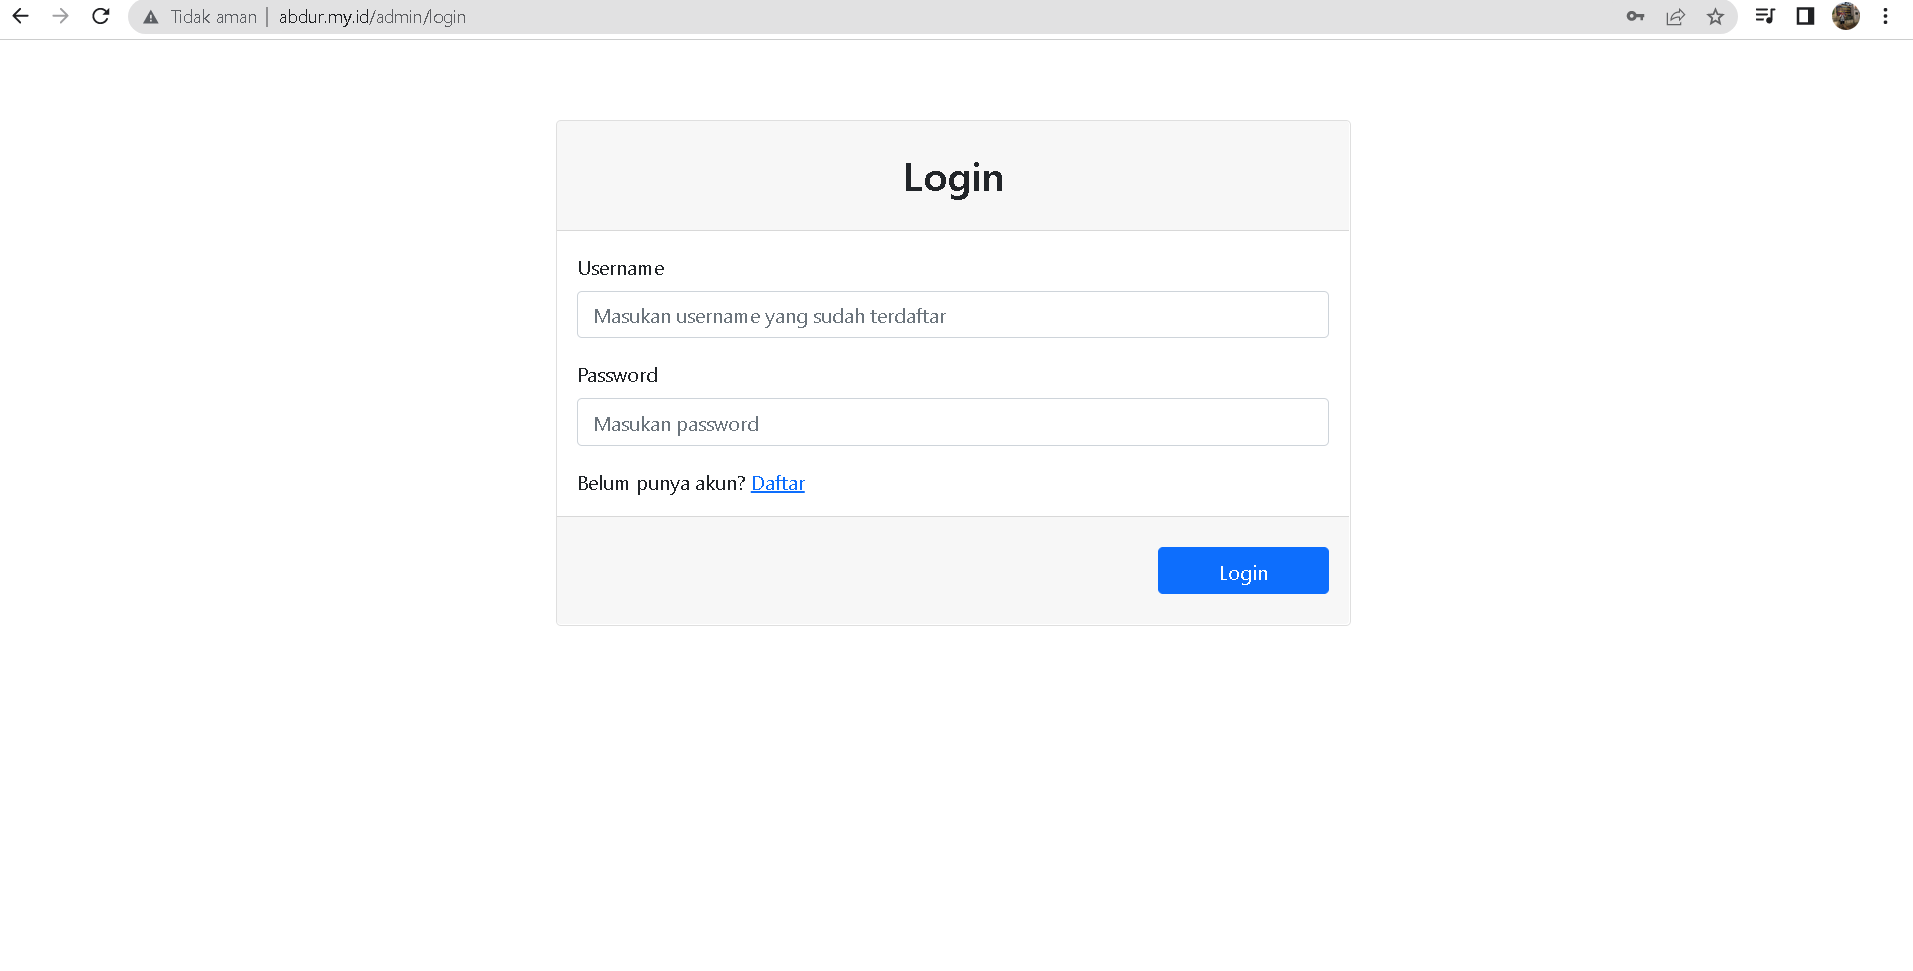1913x971 pixels.
Task: Click the security warning triangle icon
Action: (x=151, y=16)
